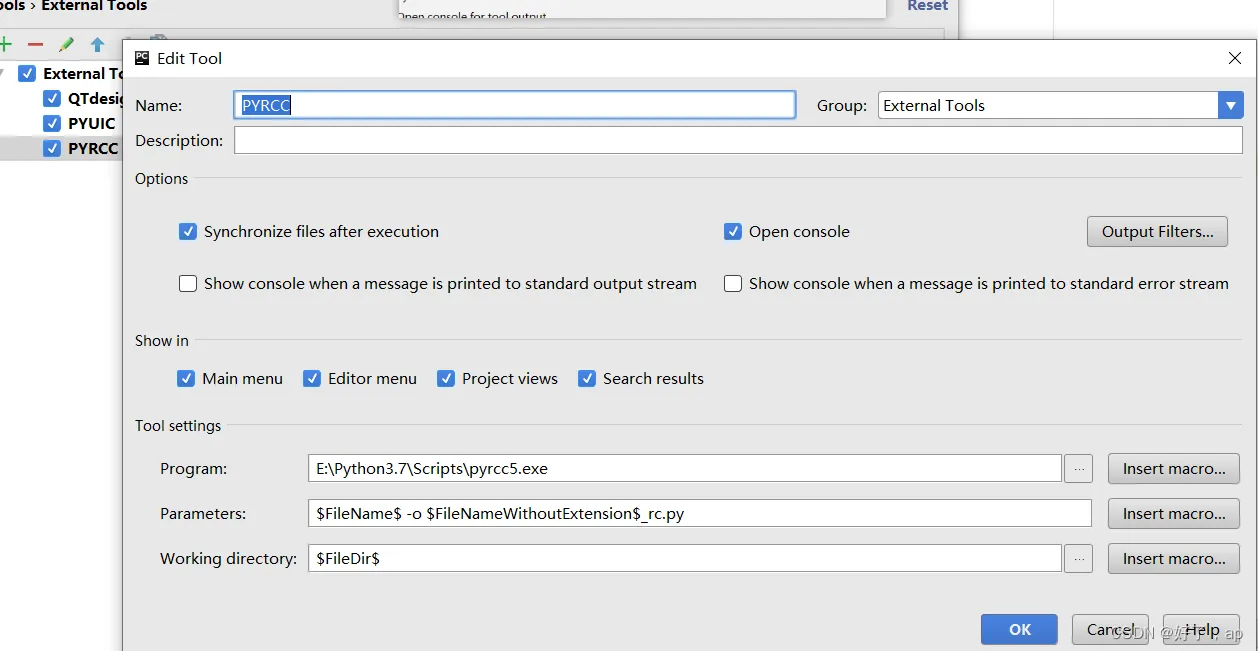Click the Reset link at top
The height and width of the screenshot is (651, 1258).
pyautogui.click(x=927, y=6)
